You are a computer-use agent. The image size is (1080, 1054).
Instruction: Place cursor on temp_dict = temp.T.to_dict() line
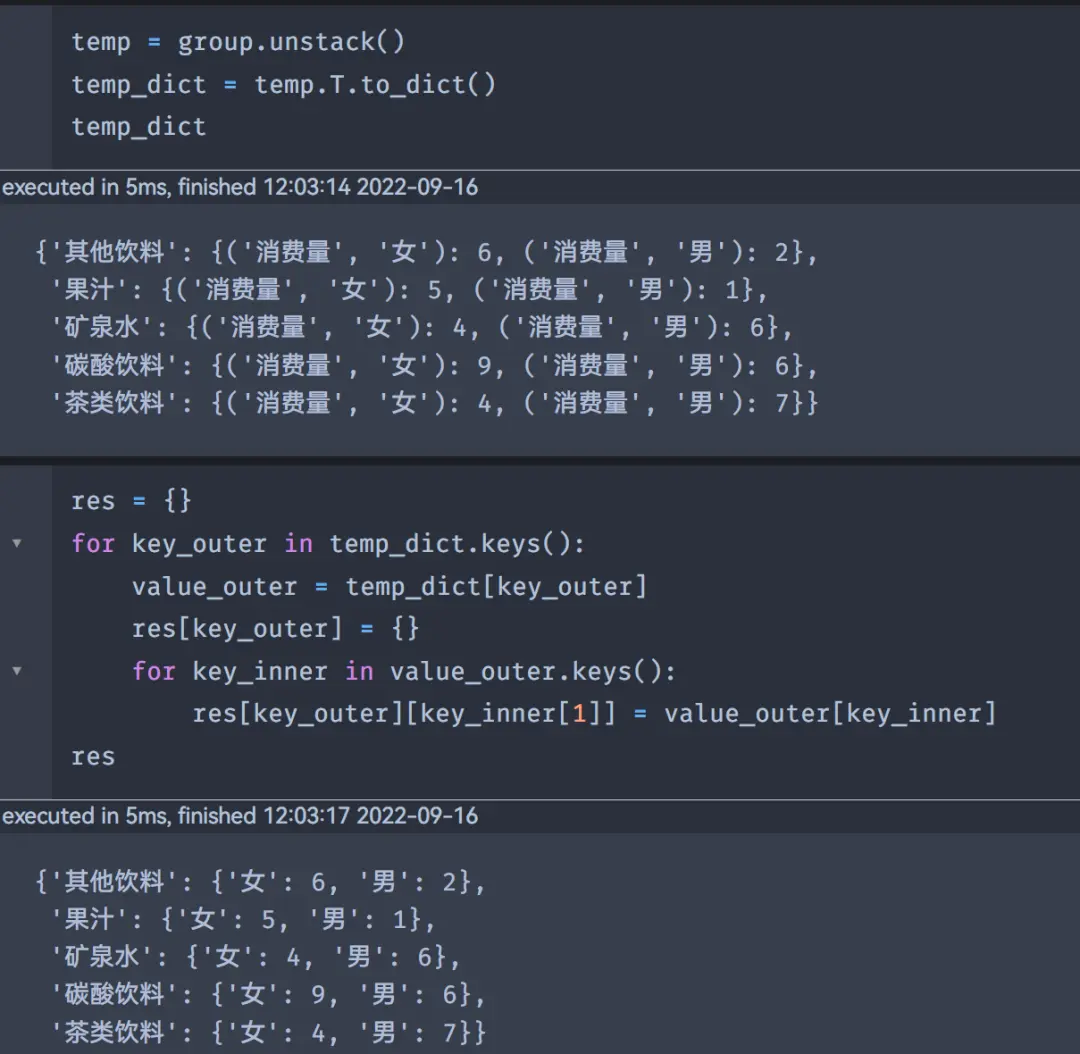pos(284,85)
